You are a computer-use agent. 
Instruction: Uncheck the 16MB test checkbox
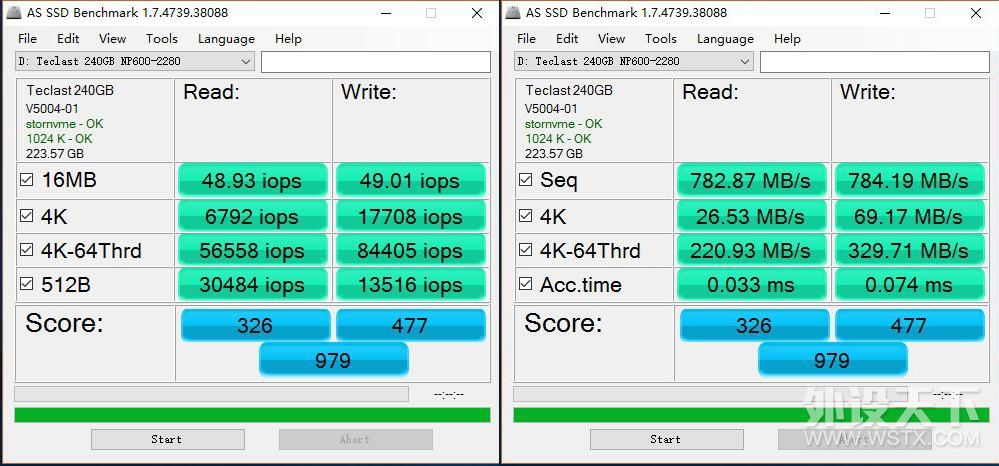pyautogui.click(x=27, y=181)
